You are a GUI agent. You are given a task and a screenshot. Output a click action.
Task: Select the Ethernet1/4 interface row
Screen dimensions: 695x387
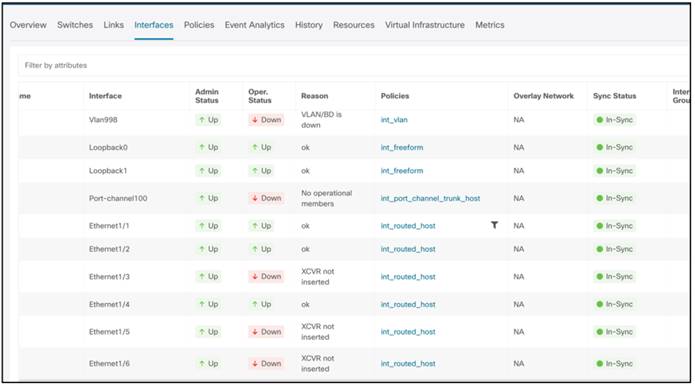pos(355,304)
